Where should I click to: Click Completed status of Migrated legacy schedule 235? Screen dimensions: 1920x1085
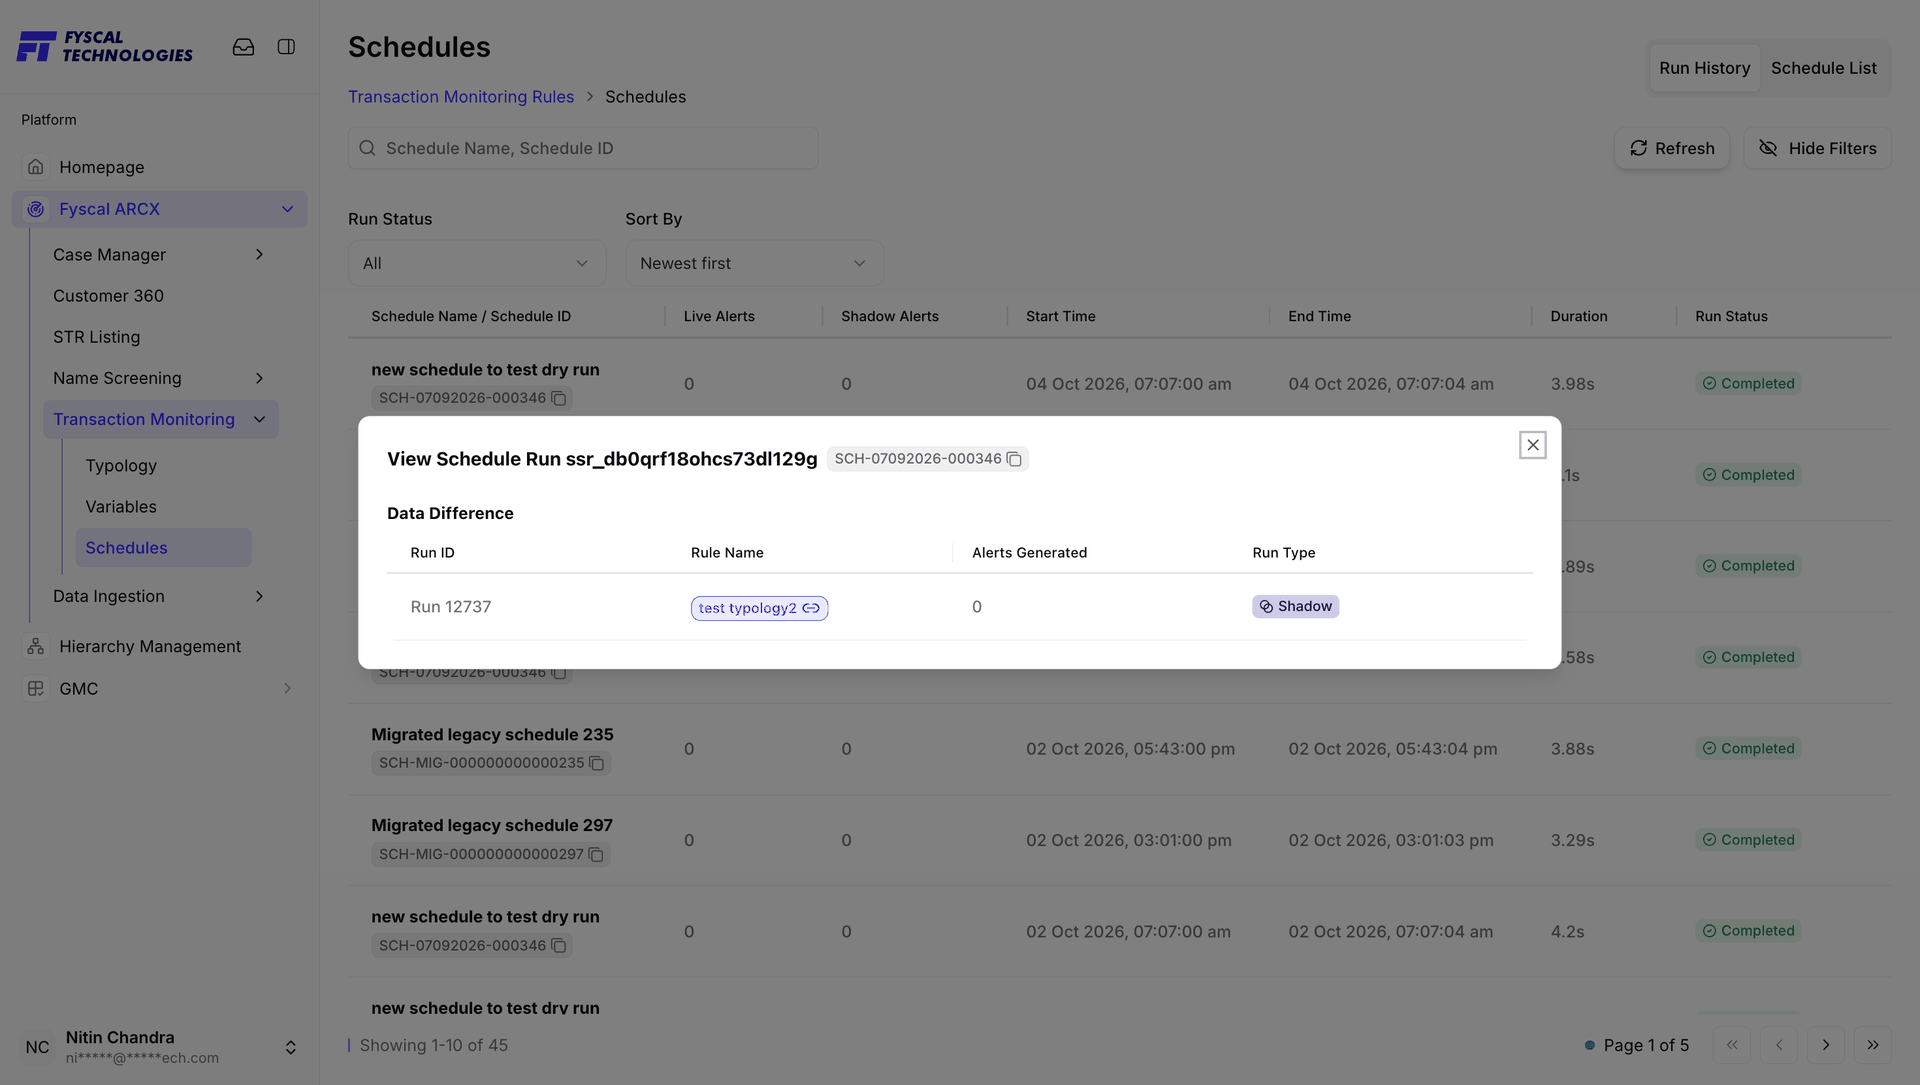pos(1748,749)
